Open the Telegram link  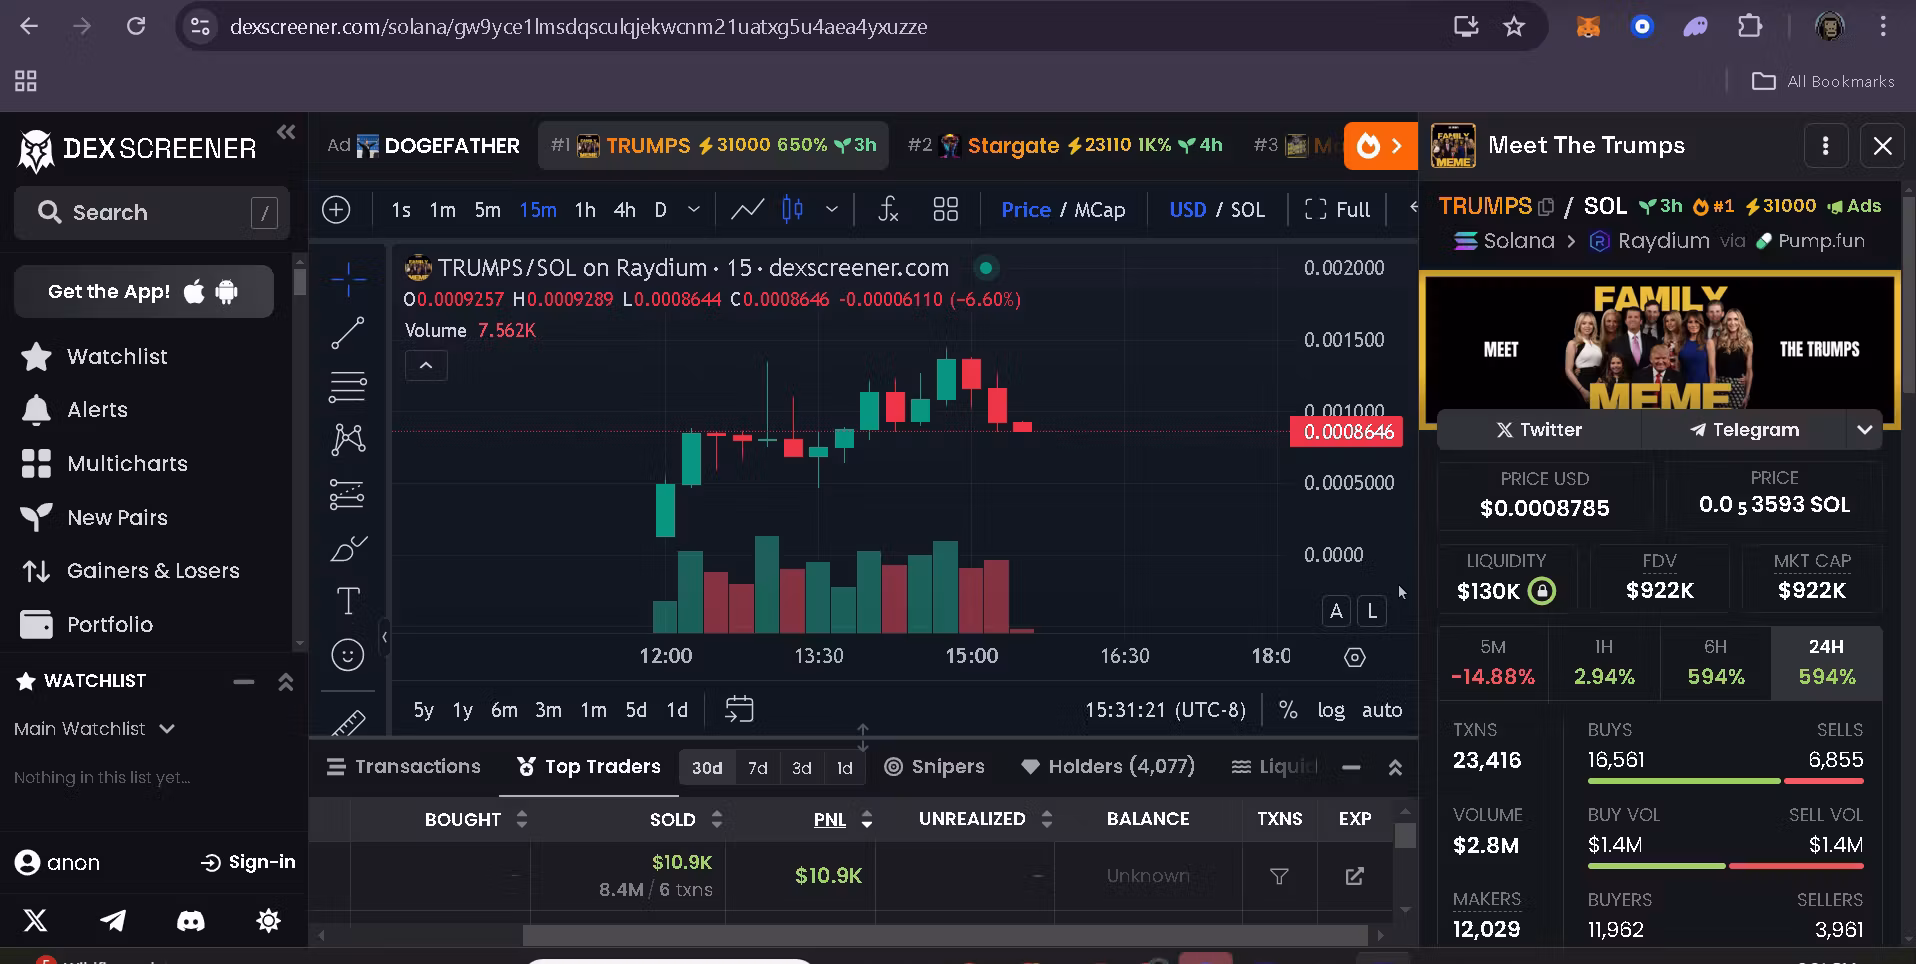[x=1744, y=430]
